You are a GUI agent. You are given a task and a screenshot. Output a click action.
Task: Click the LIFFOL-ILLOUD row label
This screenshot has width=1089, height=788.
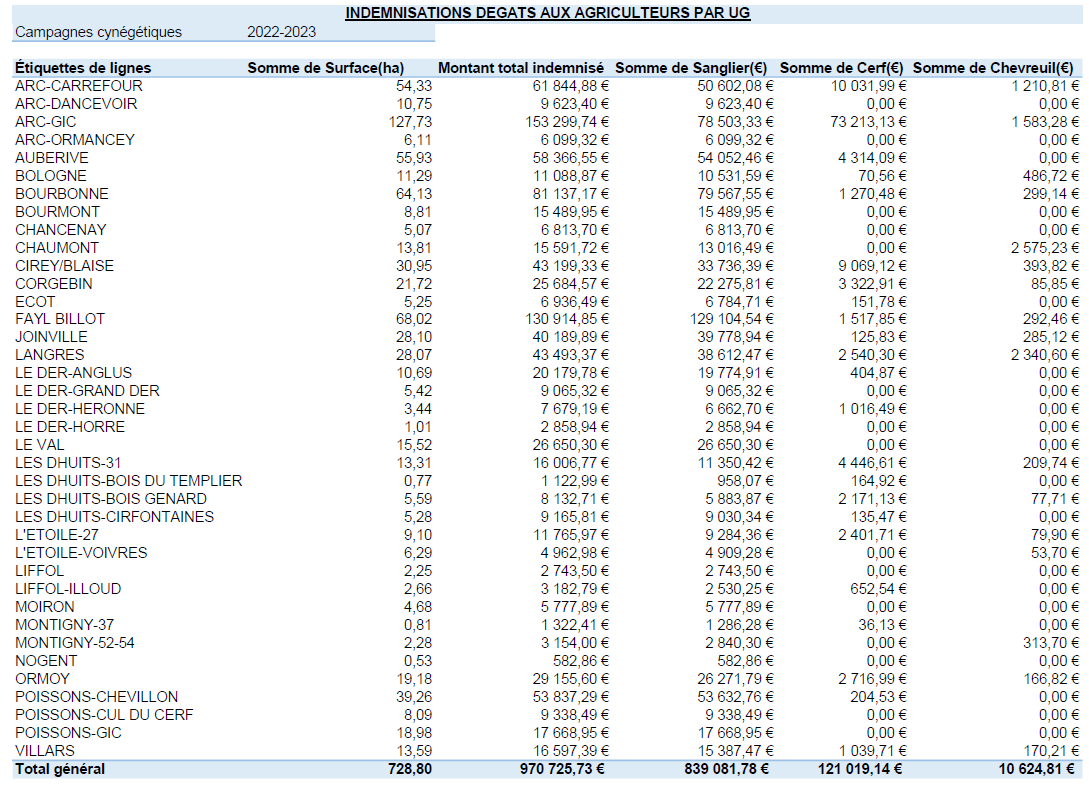point(68,590)
